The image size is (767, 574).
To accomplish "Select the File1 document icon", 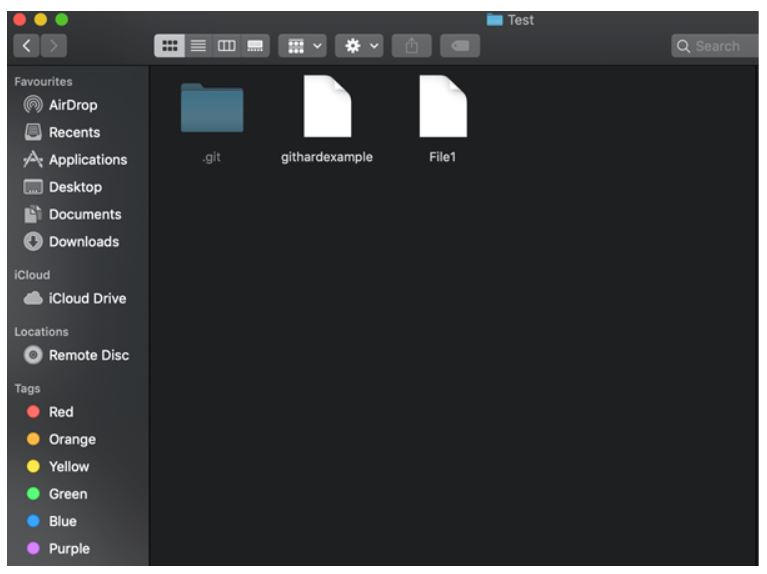I will pos(443,106).
